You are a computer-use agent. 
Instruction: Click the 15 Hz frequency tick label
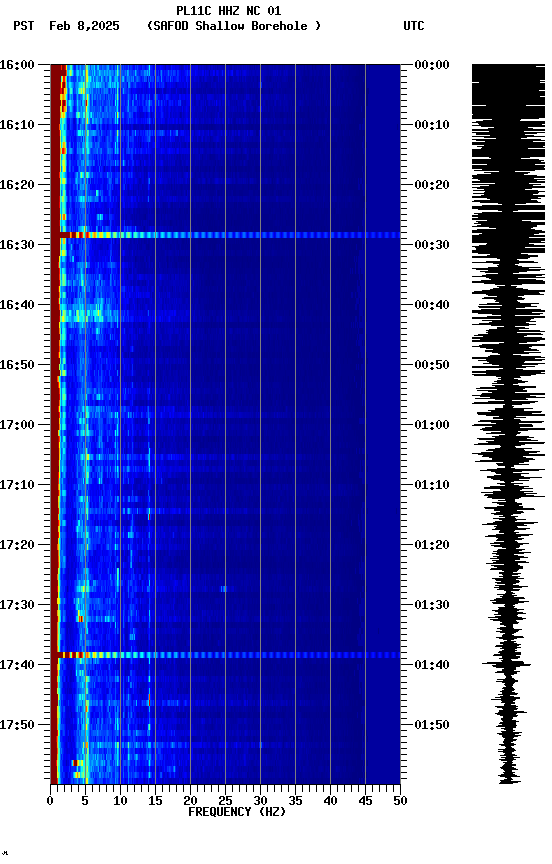155,801
